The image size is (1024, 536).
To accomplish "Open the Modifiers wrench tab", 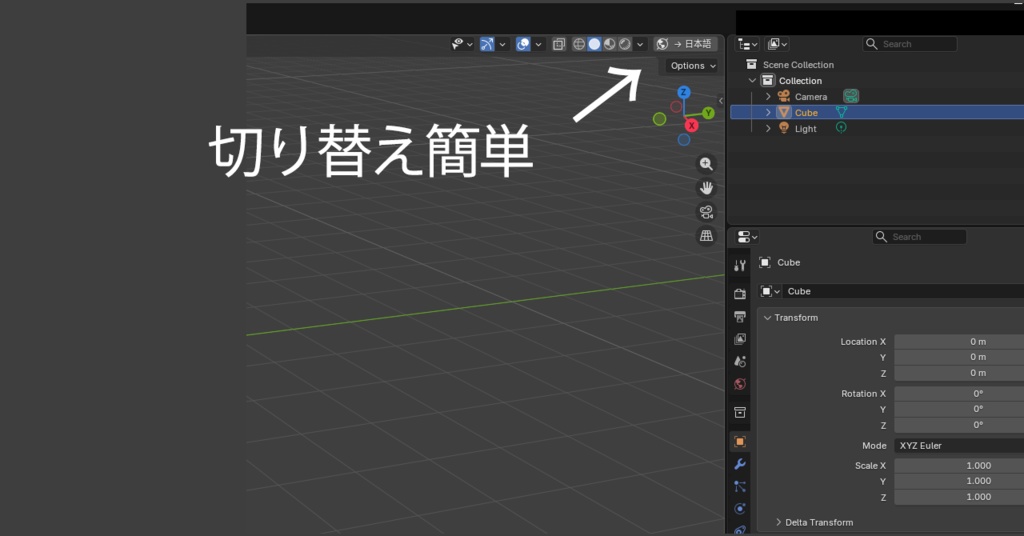I will (x=739, y=464).
